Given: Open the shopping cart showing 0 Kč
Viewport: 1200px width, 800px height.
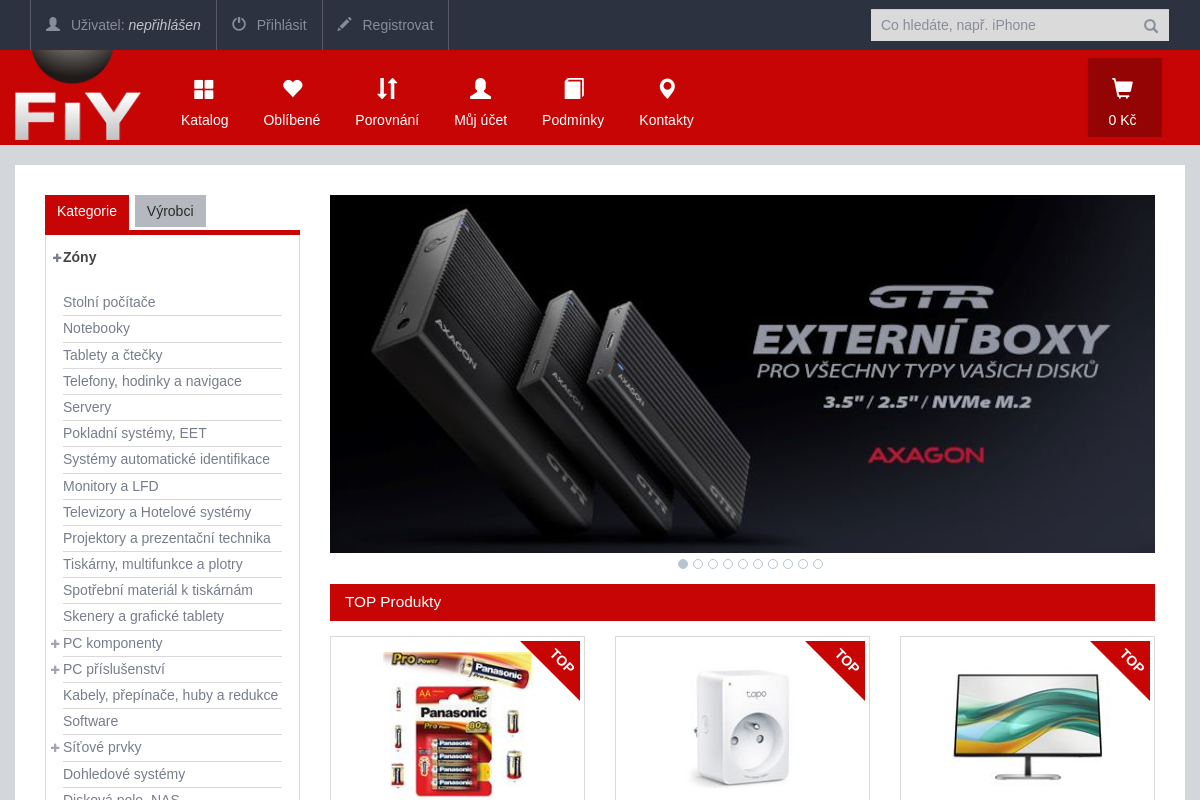Looking at the screenshot, I should tap(1125, 97).
